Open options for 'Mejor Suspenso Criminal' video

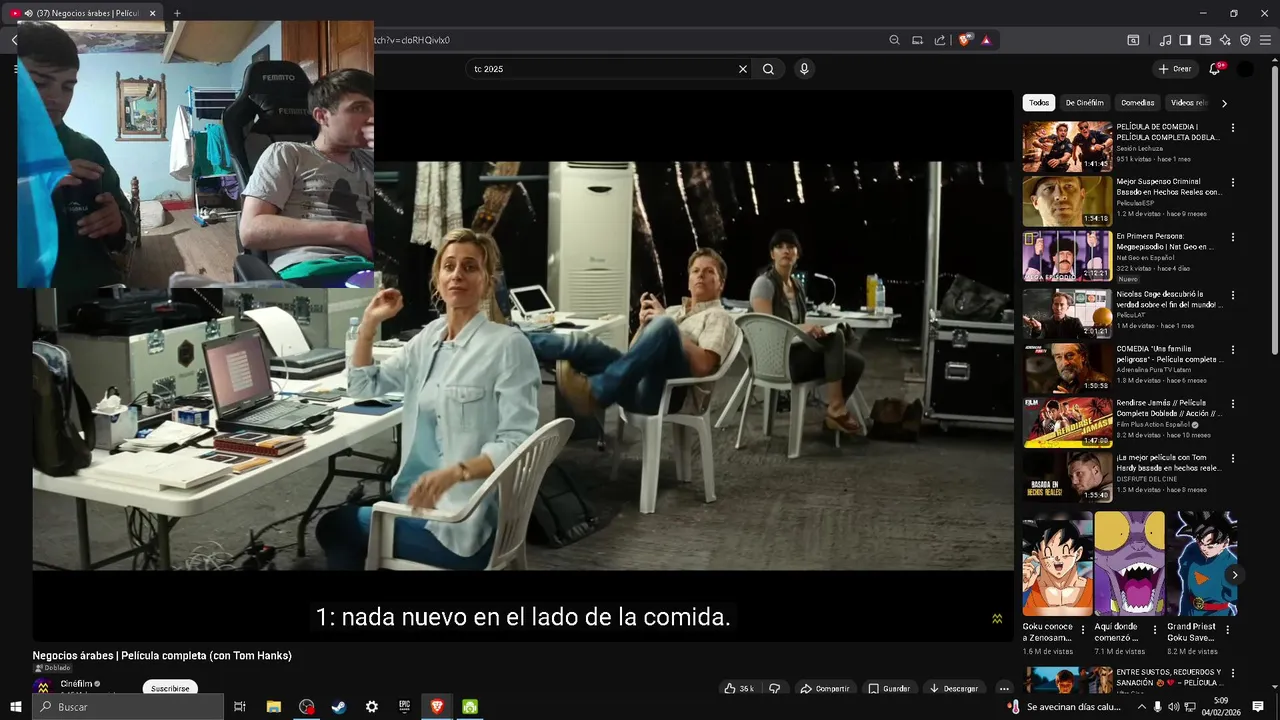(1233, 183)
